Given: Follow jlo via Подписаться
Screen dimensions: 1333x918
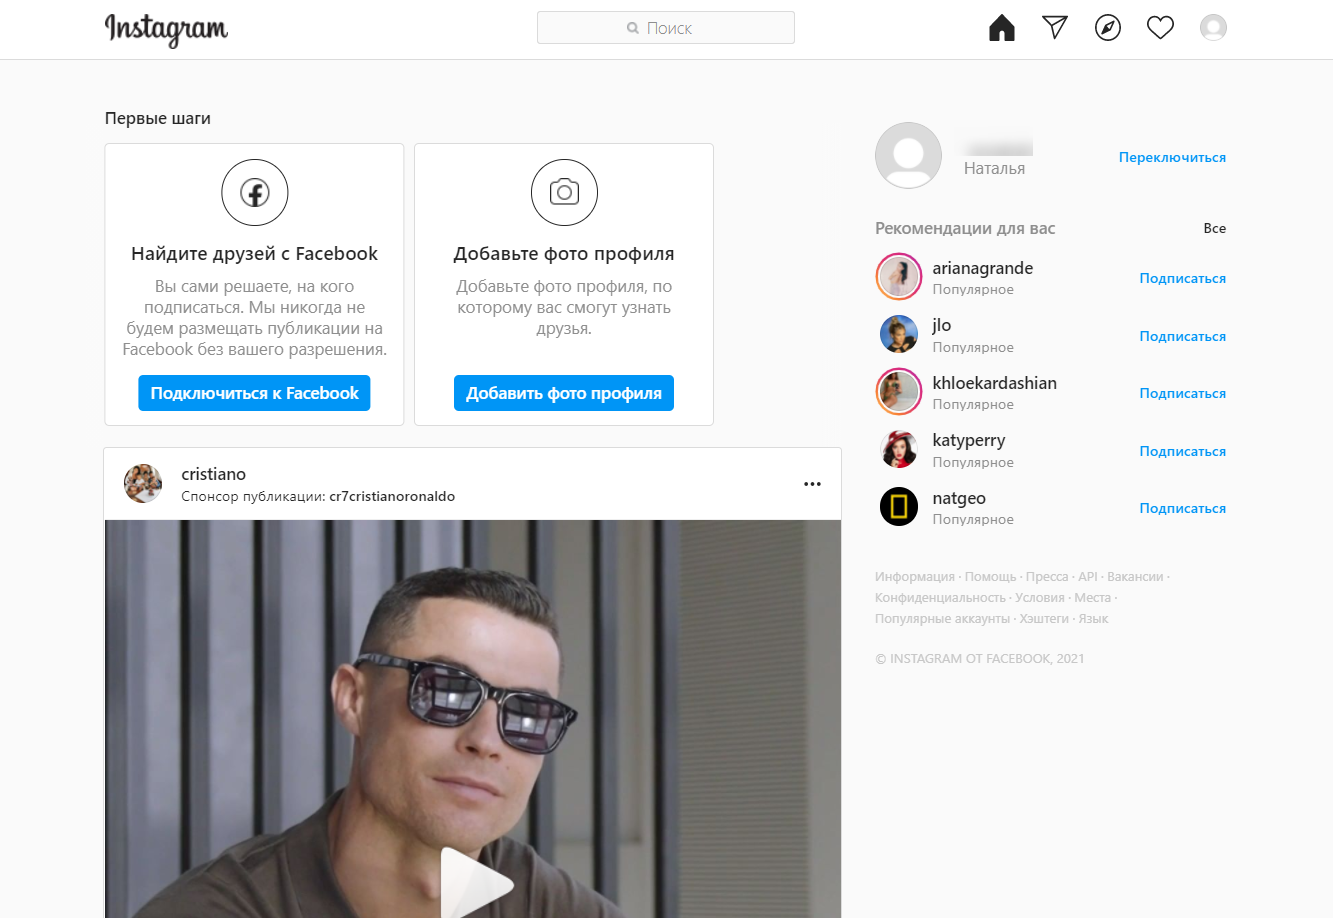Looking at the screenshot, I should [x=1182, y=336].
